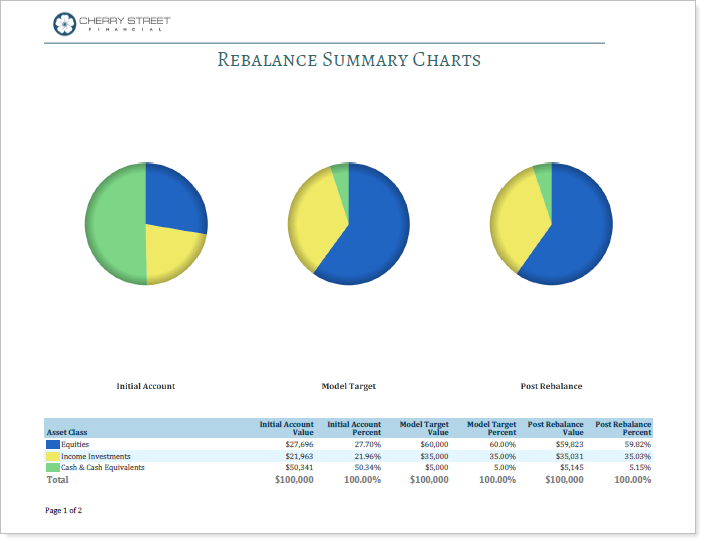This screenshot has width=705, height=543.
Task: Click the green Cash & Cash Equivalents swatch
Action: point(52,467)
